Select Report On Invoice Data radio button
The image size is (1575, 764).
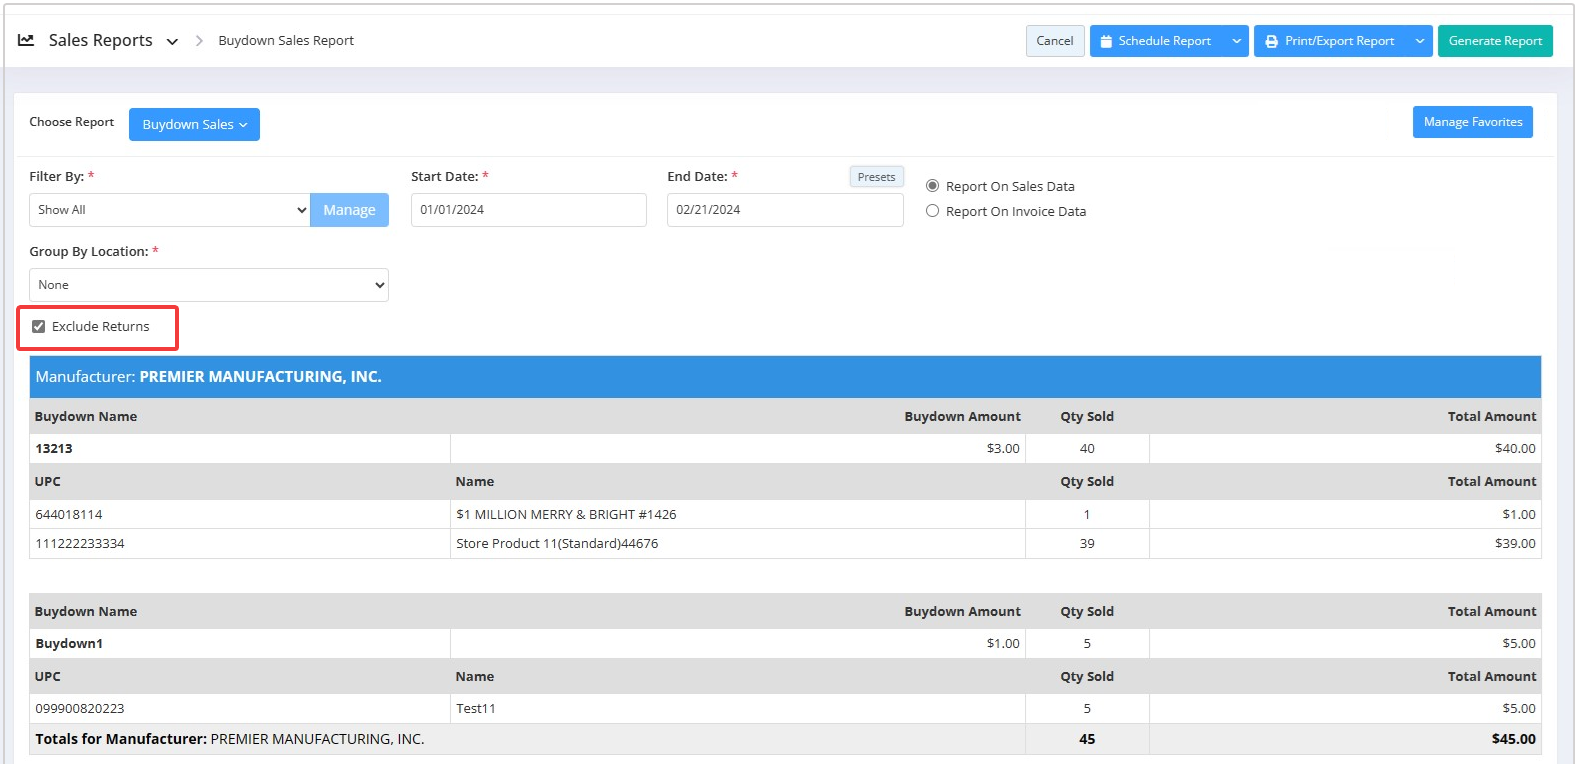[x=932, y=211]
